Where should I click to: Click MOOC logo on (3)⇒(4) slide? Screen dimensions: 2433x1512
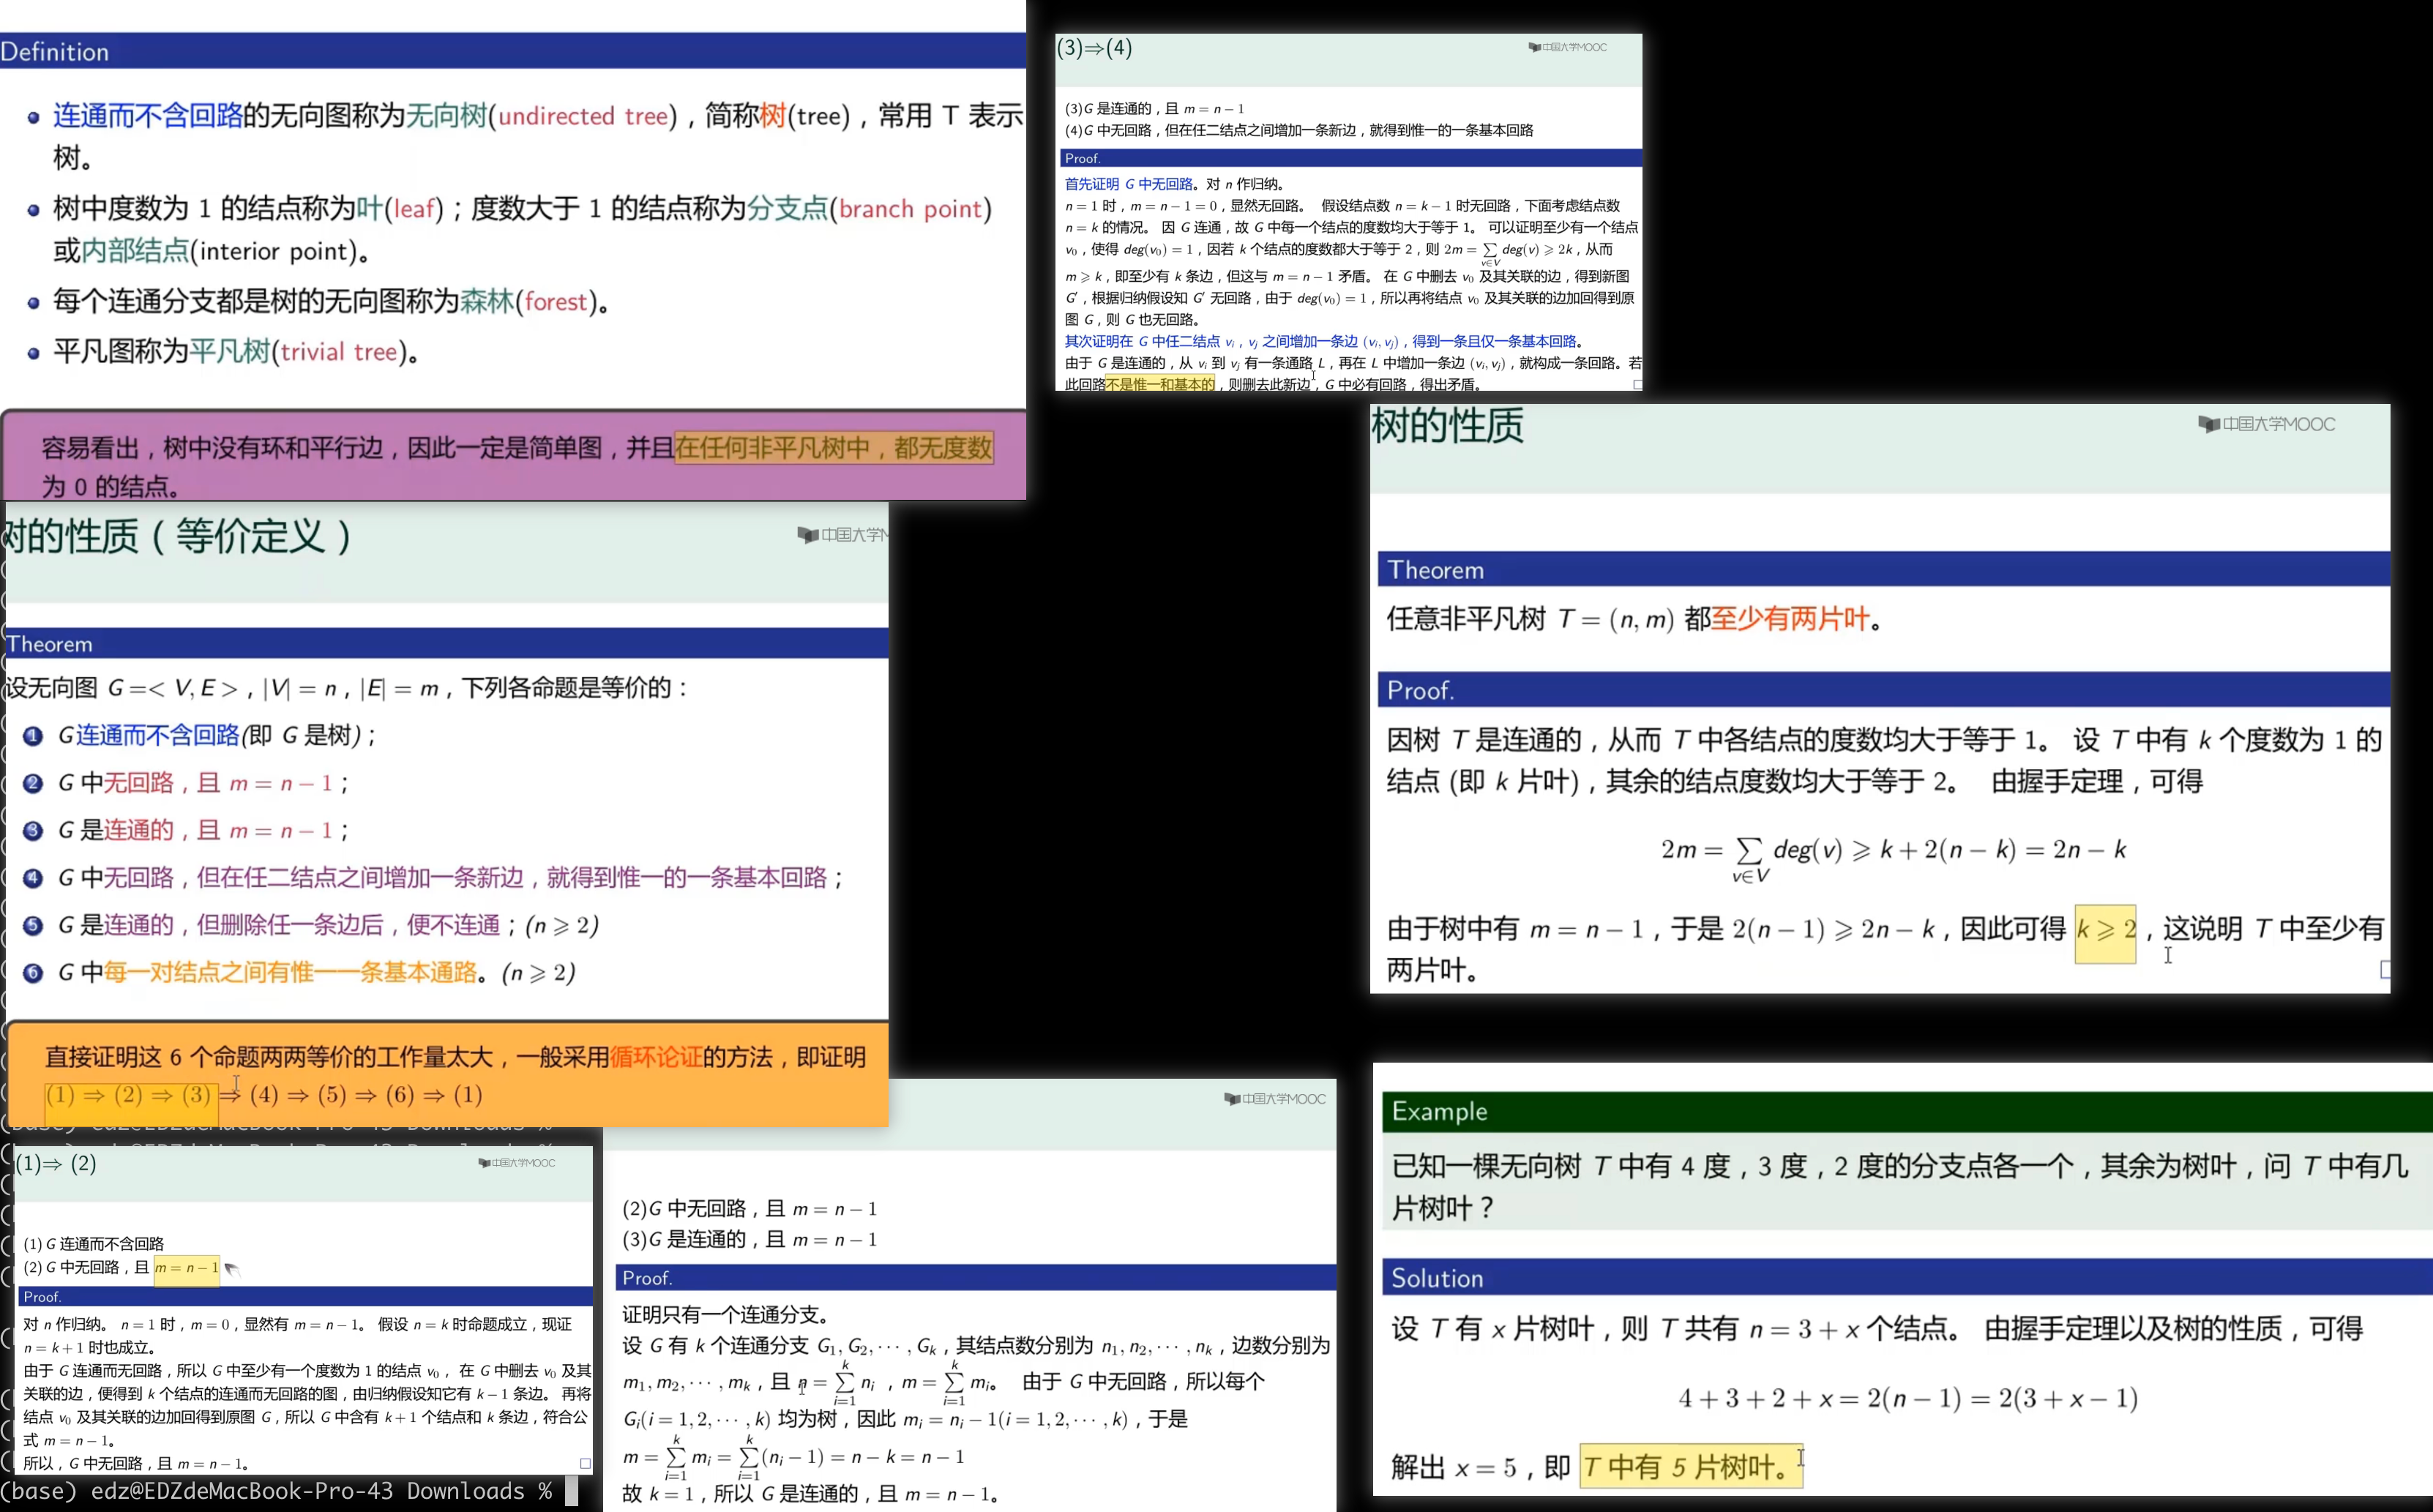[x=1567, y=47]
